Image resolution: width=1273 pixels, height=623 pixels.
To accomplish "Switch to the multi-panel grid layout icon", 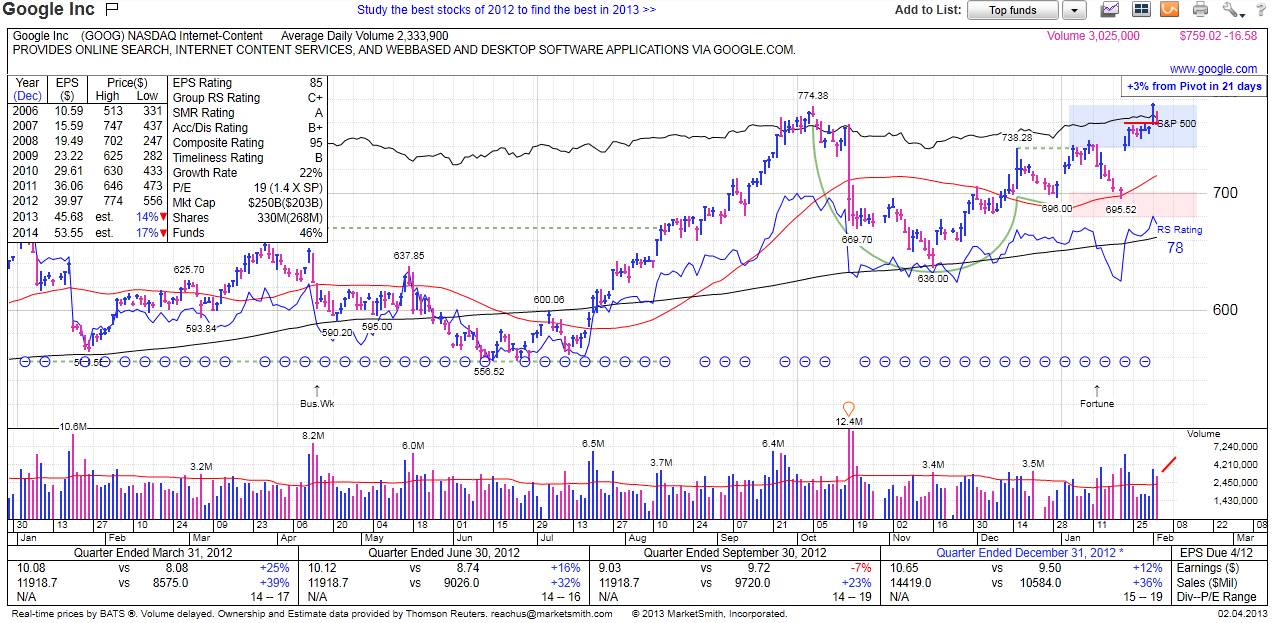I will (1141, 10).
